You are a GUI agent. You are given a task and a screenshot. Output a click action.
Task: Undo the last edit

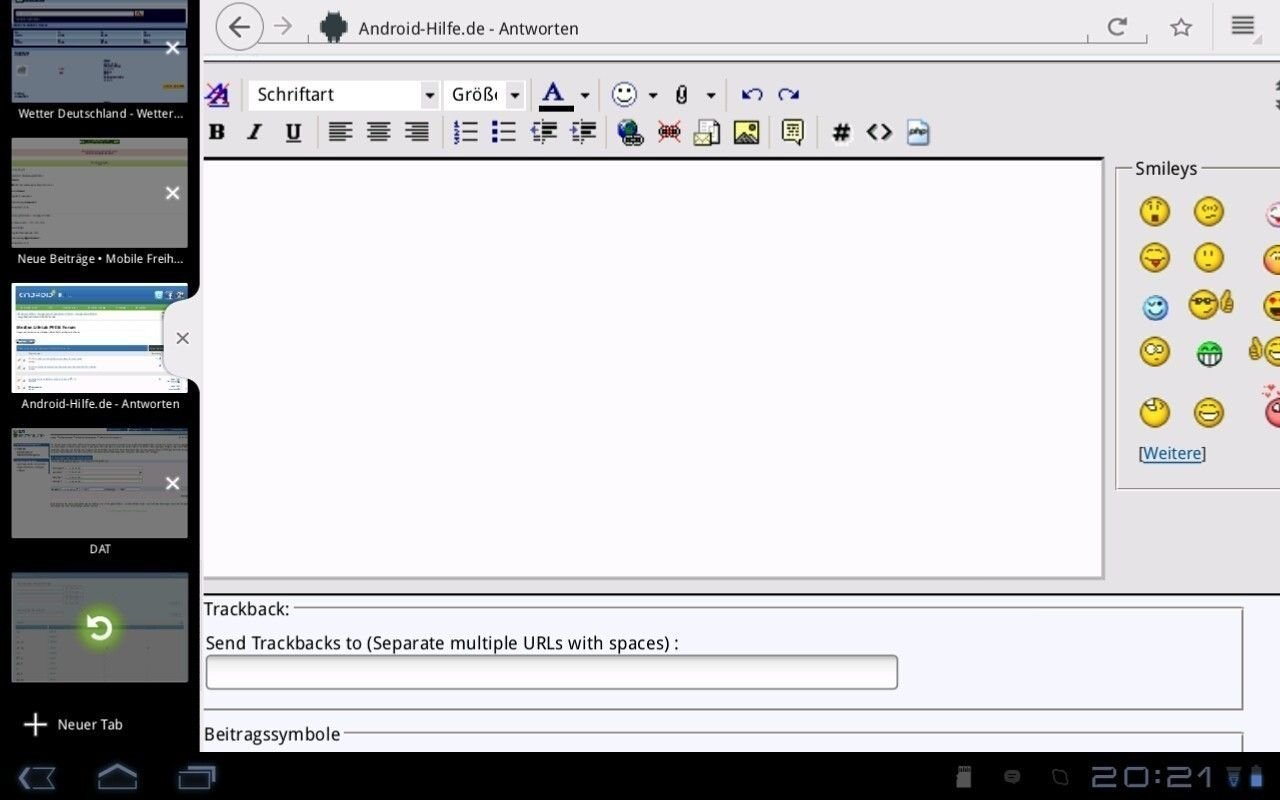pyautogui.click(x=752, y=95)
